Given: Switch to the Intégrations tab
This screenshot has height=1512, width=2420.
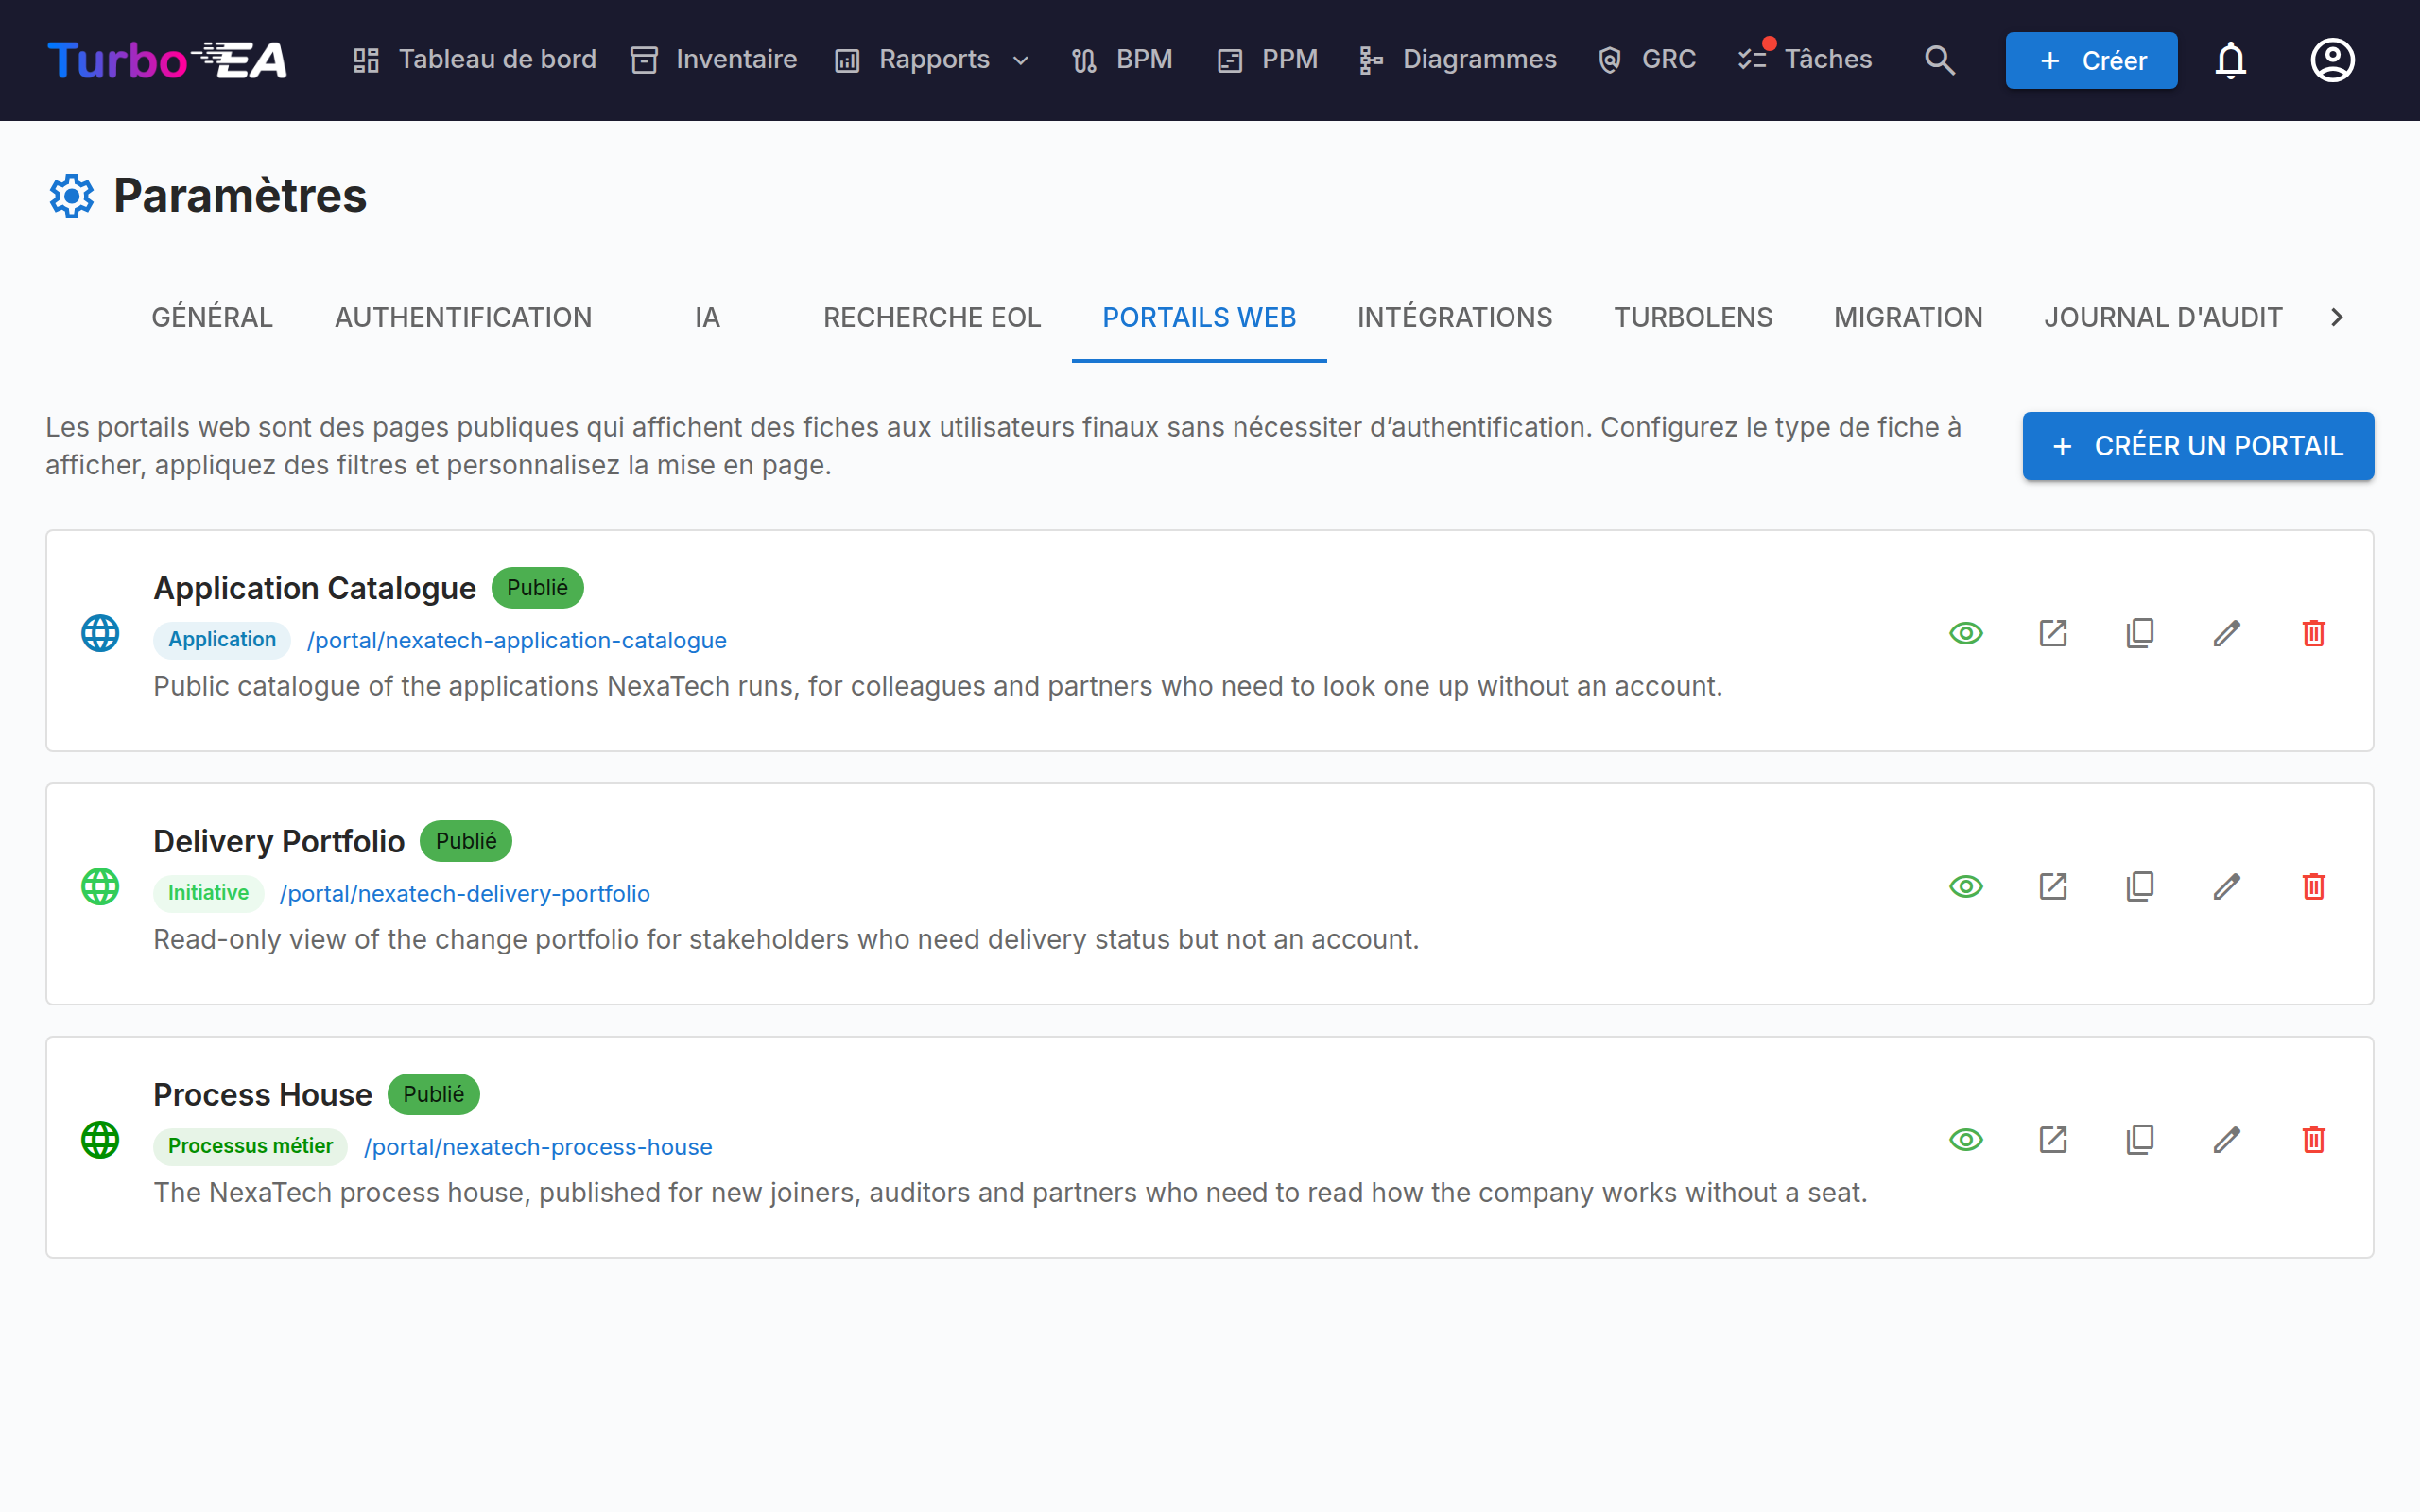Looking at the screenshot, I should coord(1454,317).
